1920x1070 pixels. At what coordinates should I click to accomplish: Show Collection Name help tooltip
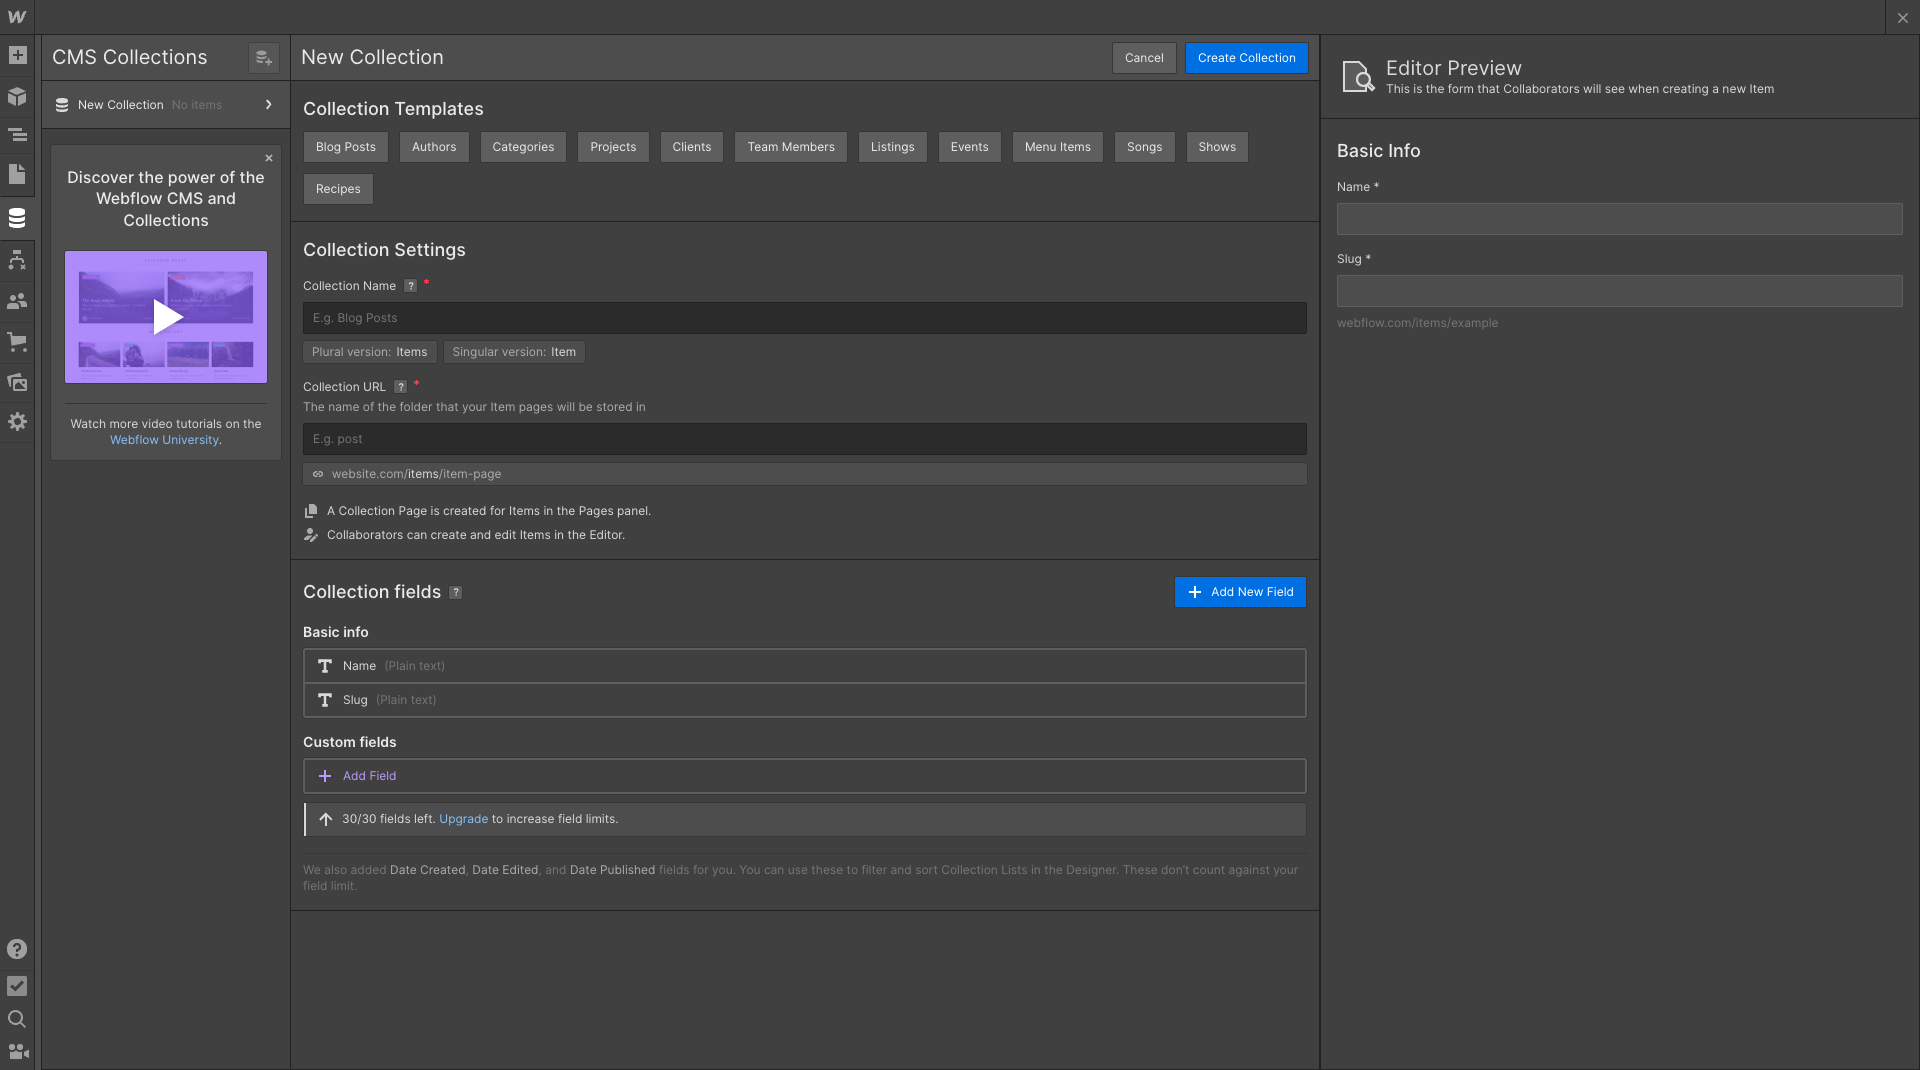click(x=410, y=286)
